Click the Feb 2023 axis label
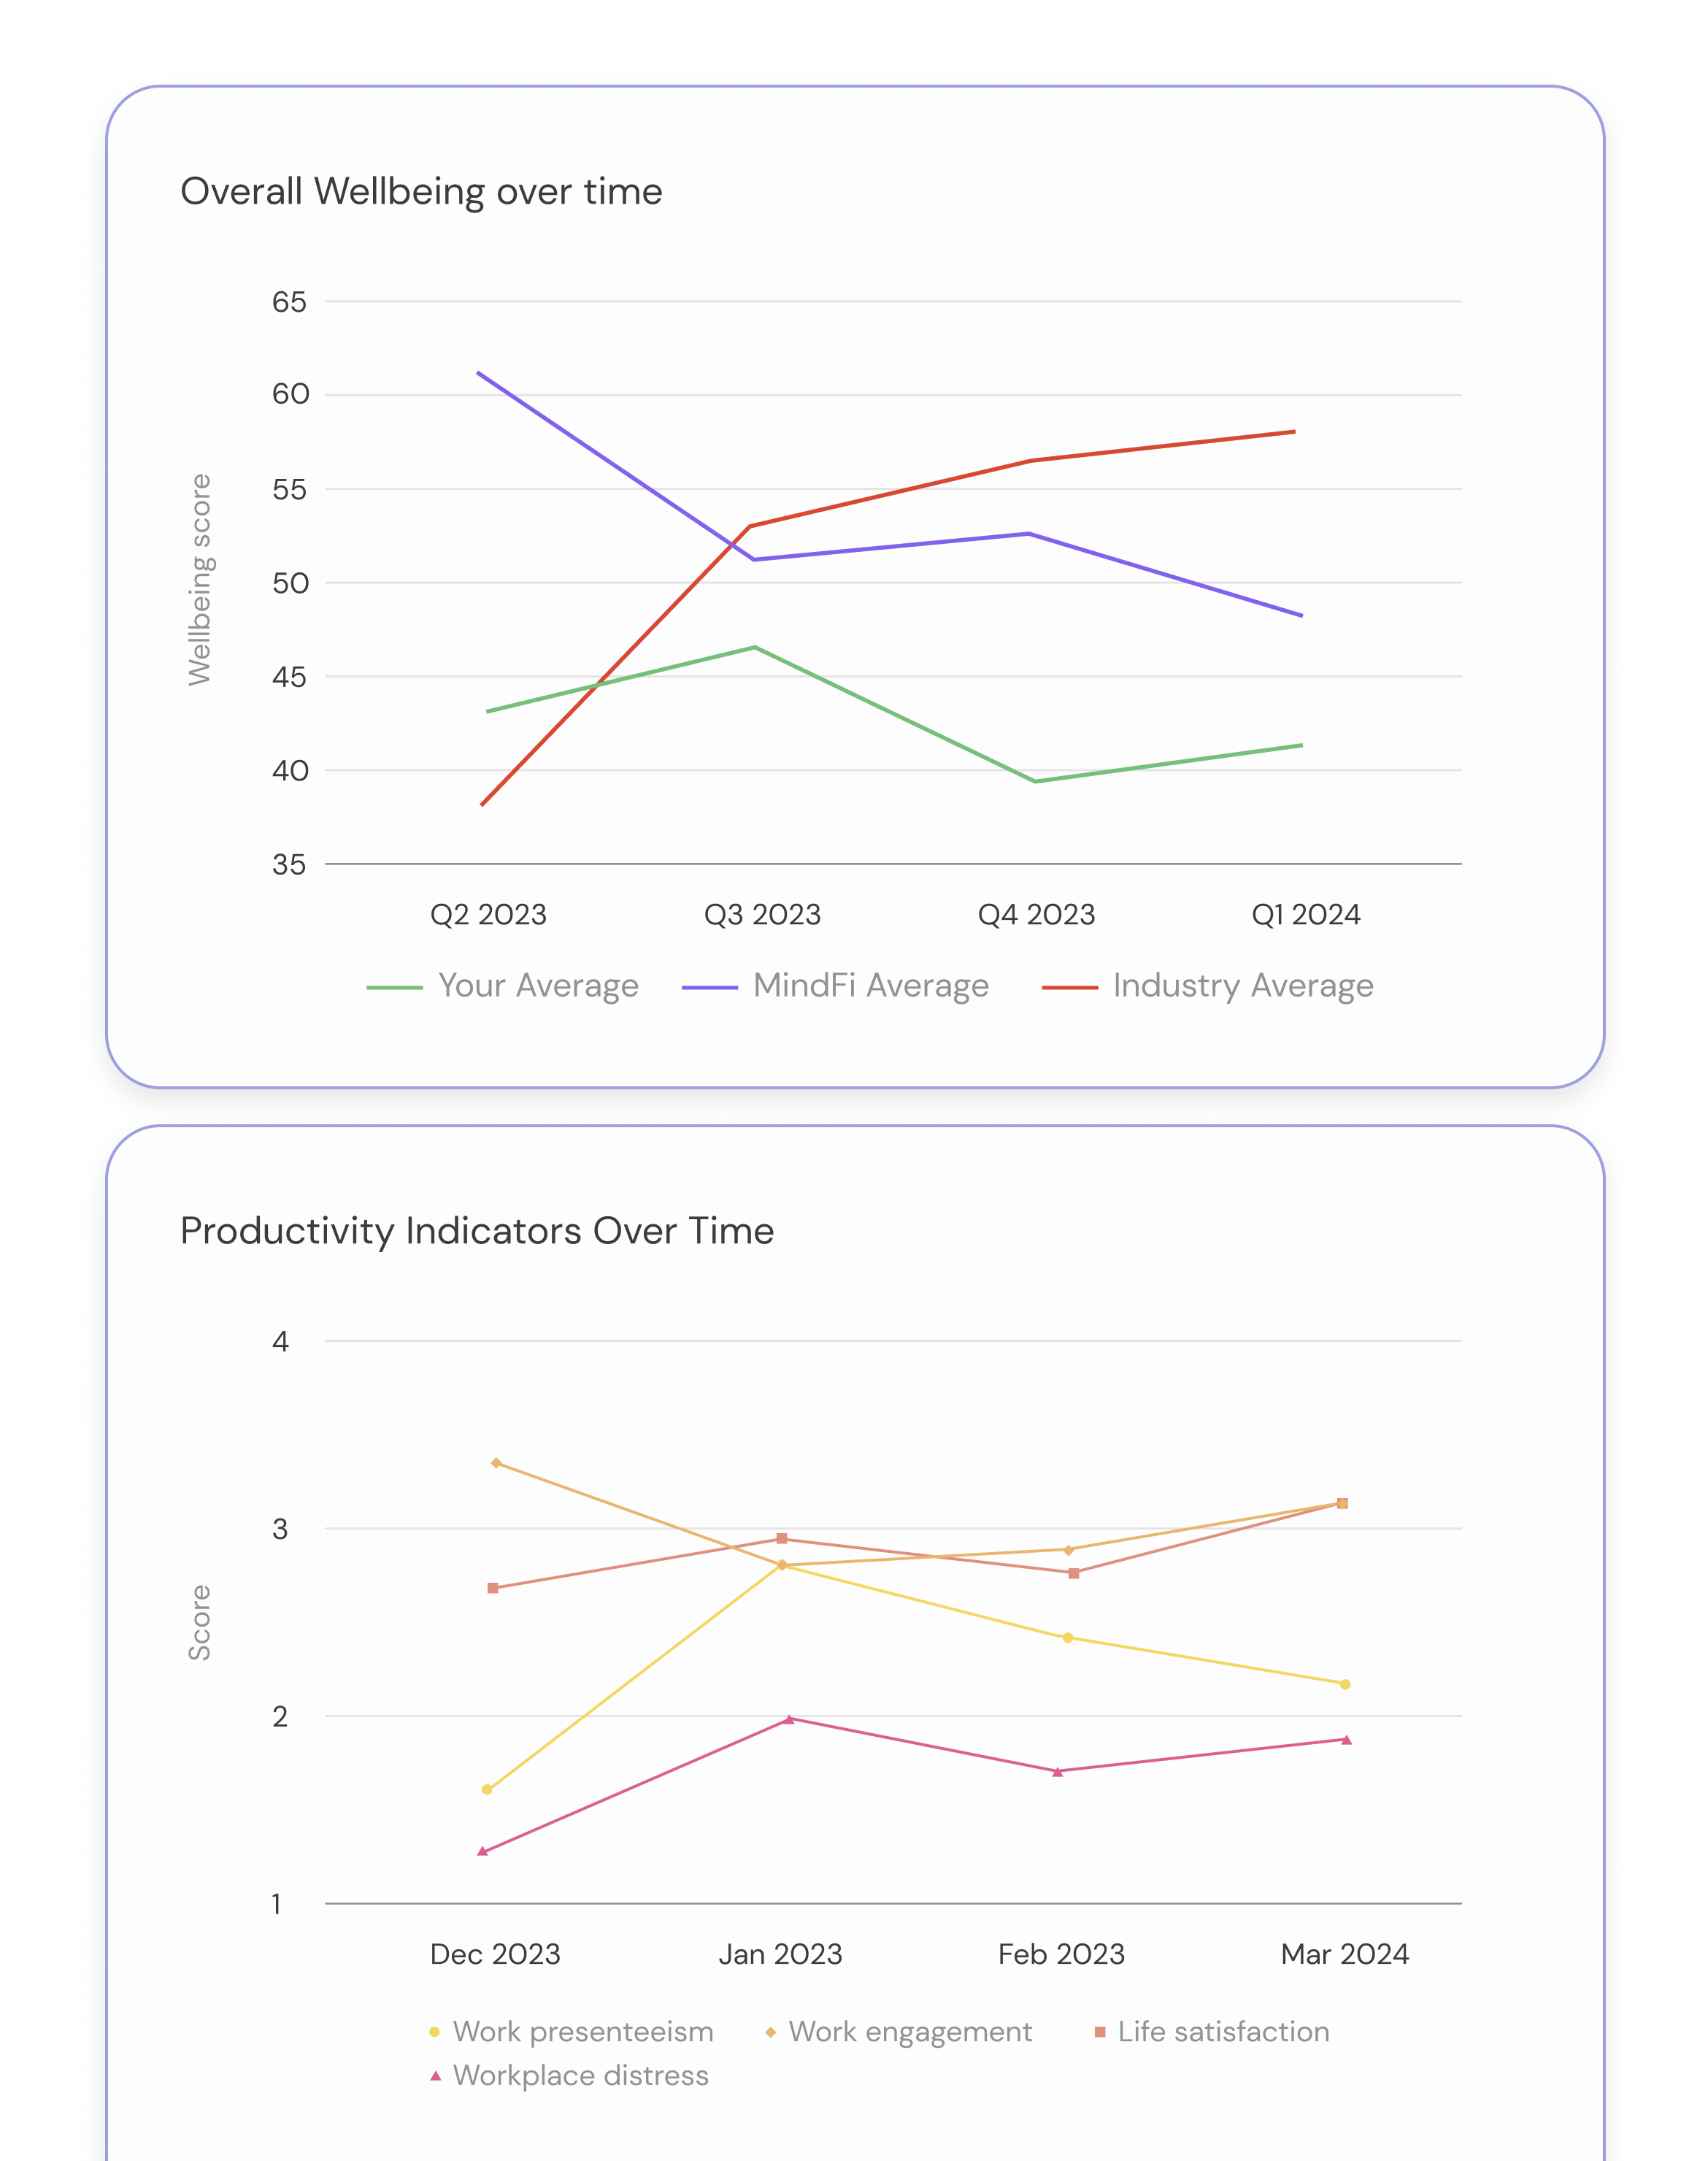This screenshot has width=1708, height=2161. 1061,1954
